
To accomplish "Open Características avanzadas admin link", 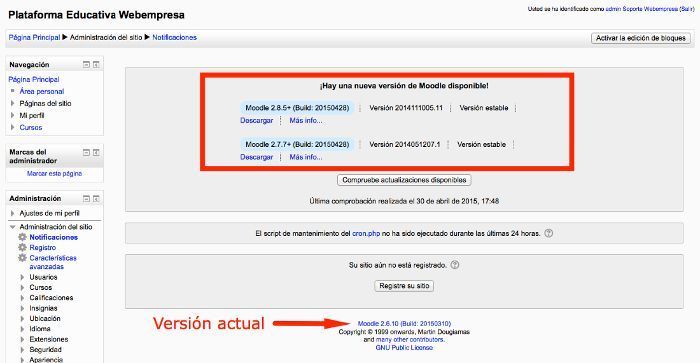I will point(53,262).
